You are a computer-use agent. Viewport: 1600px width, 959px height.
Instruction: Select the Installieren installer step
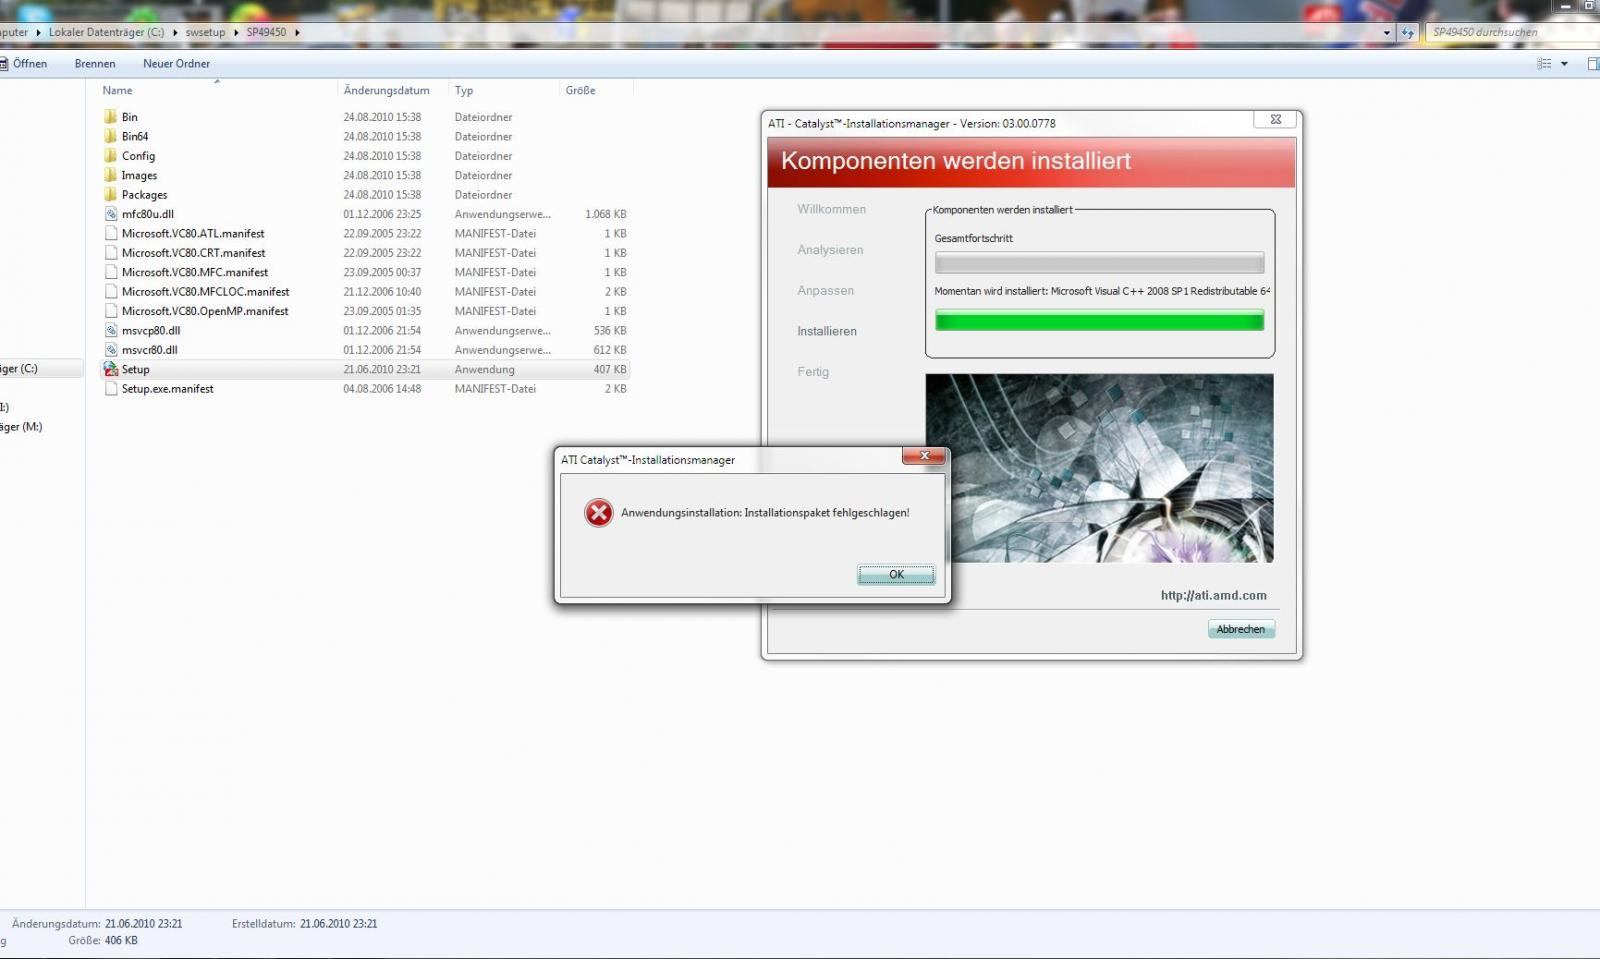826,331
